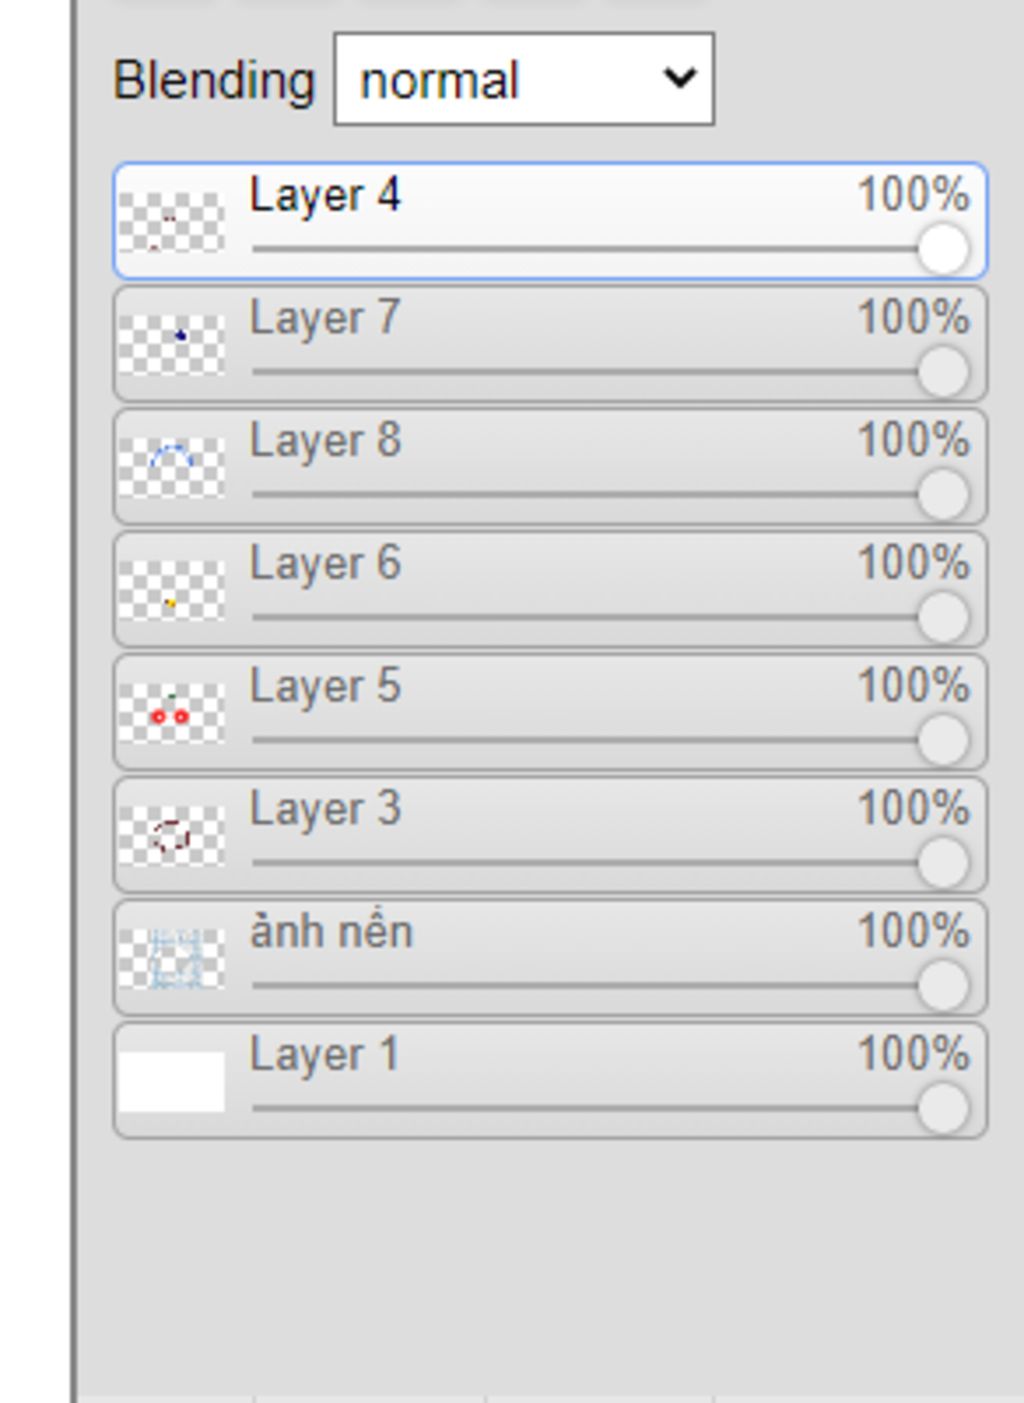
Task: Open the Blending mode dropdown
Action: point(524,79)
